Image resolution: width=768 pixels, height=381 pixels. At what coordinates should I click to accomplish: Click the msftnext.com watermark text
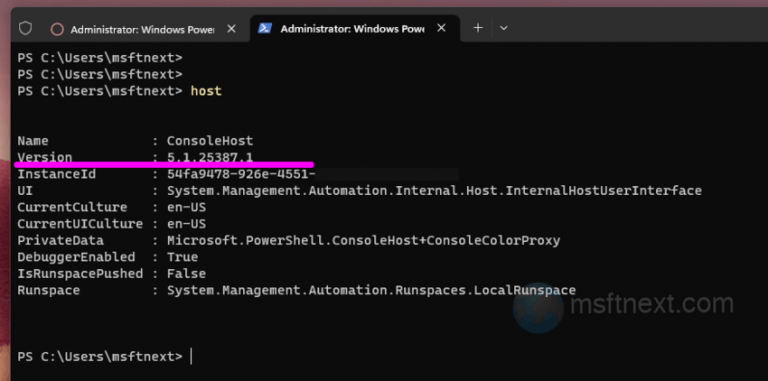tap(651, 304)
